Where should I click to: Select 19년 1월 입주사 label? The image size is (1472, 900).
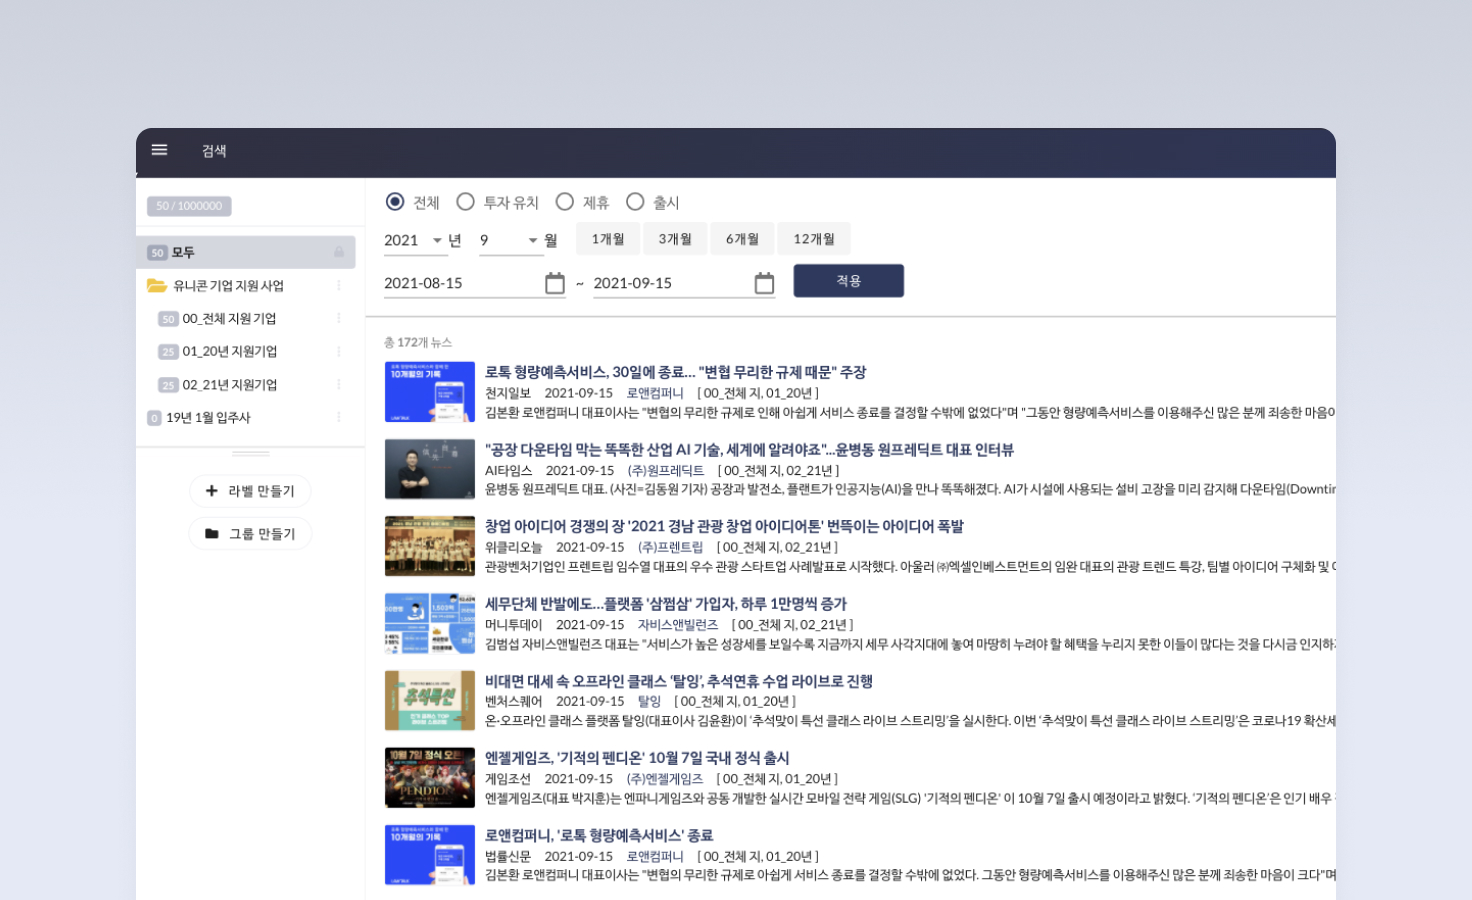(208, 417)
